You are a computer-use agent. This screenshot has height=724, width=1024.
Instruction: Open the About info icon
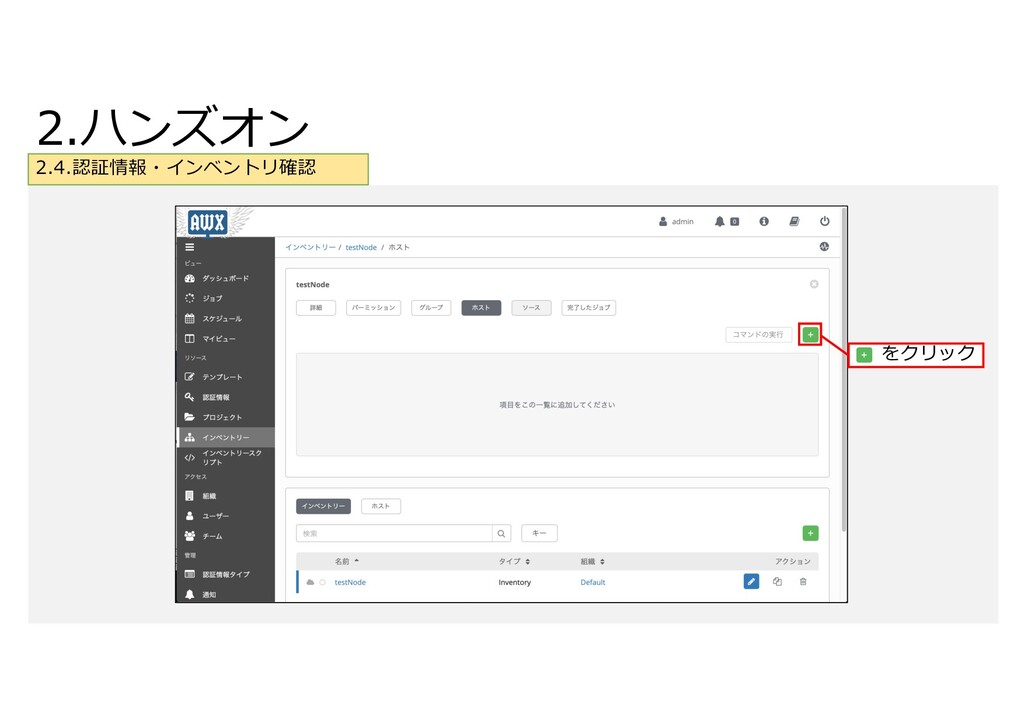(x=763, y=222)
